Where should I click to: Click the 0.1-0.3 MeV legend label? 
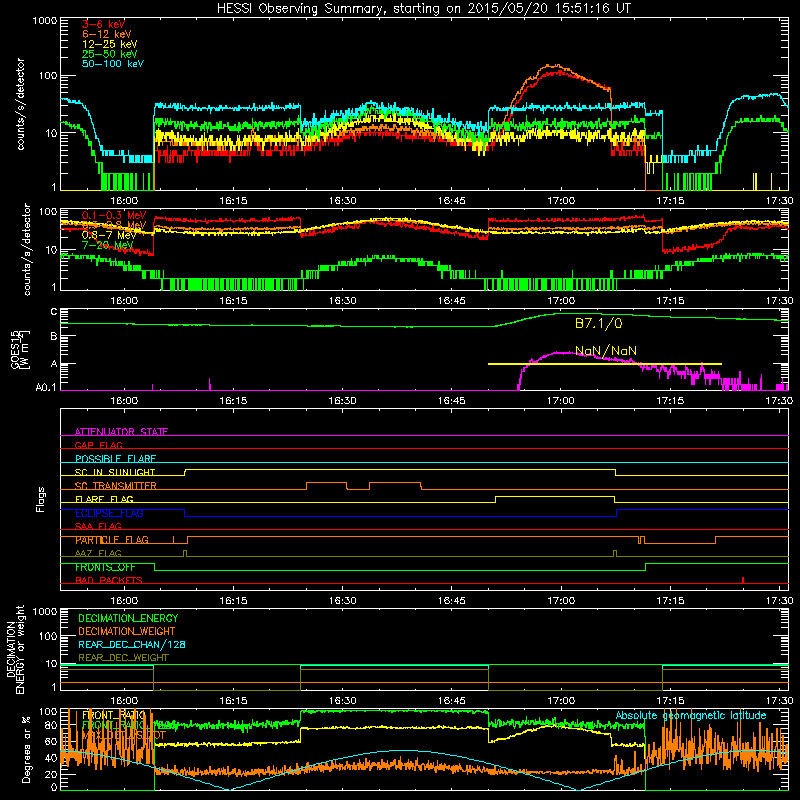coord(114,215)
